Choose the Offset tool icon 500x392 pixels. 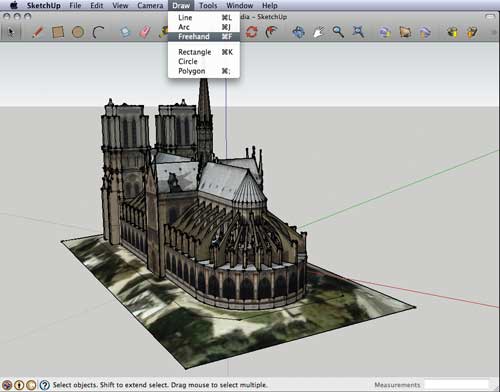pos(272,32)
